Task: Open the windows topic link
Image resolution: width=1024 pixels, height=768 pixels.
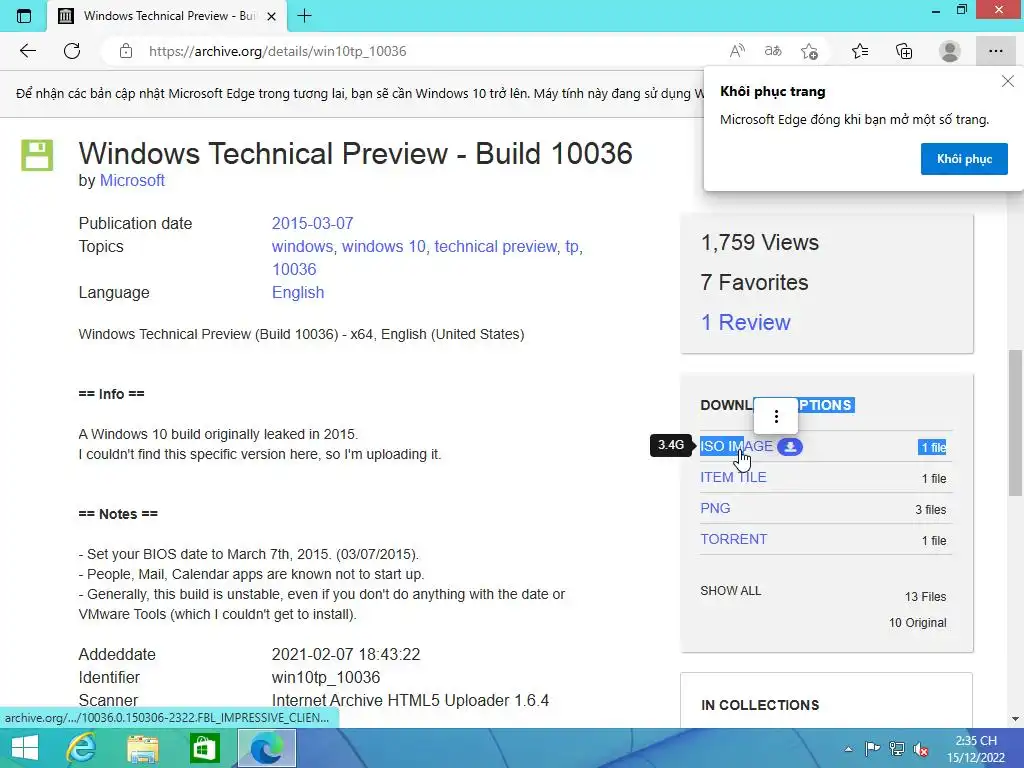Action: pos(302,246)
